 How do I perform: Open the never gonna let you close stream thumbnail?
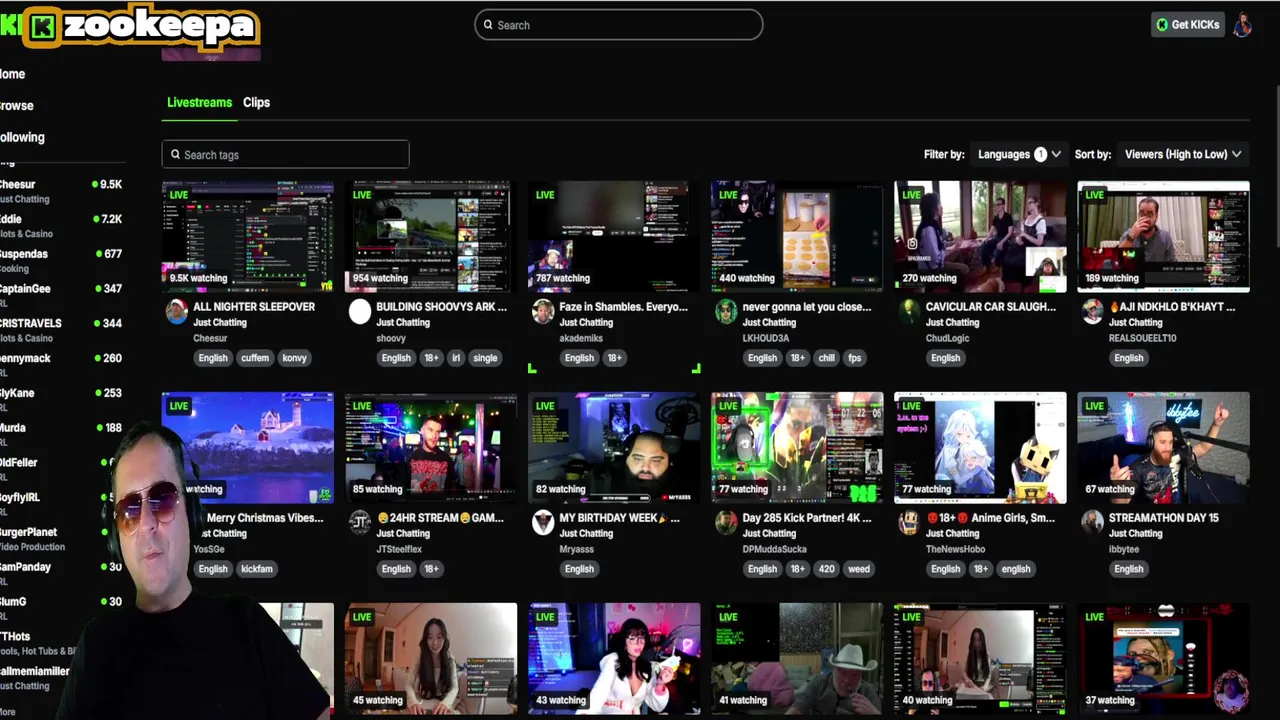(797, 236)
